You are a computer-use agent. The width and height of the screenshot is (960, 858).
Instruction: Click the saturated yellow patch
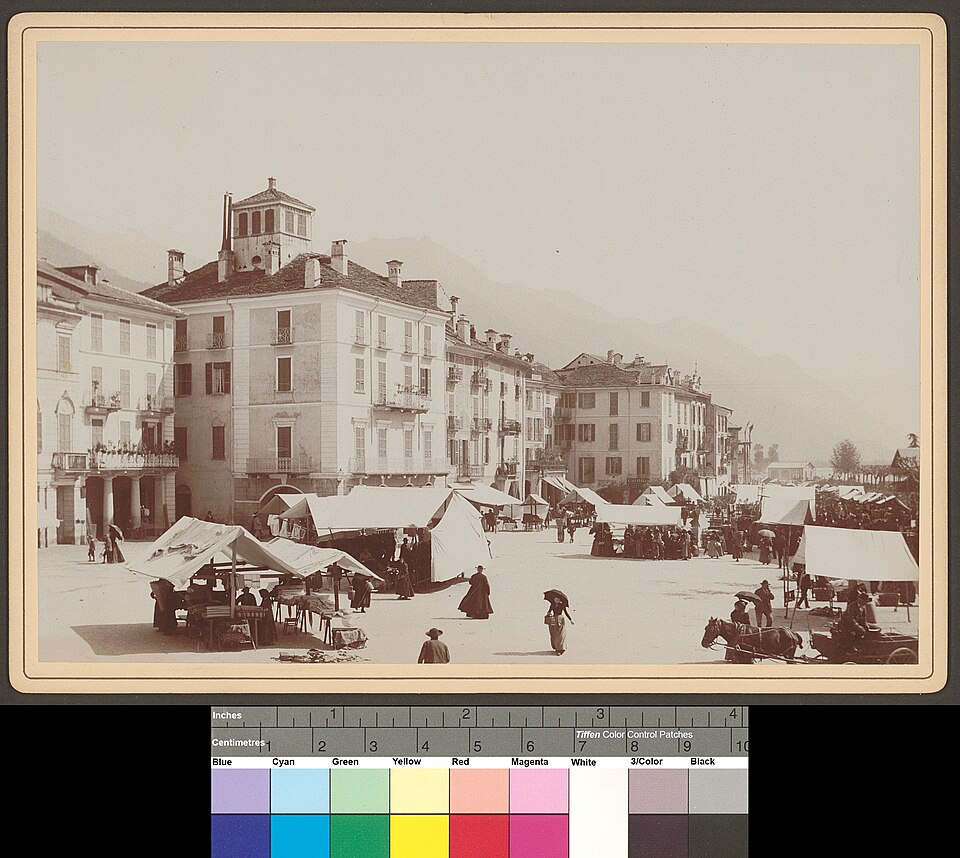pyautogui.click(x=419, y=836)
